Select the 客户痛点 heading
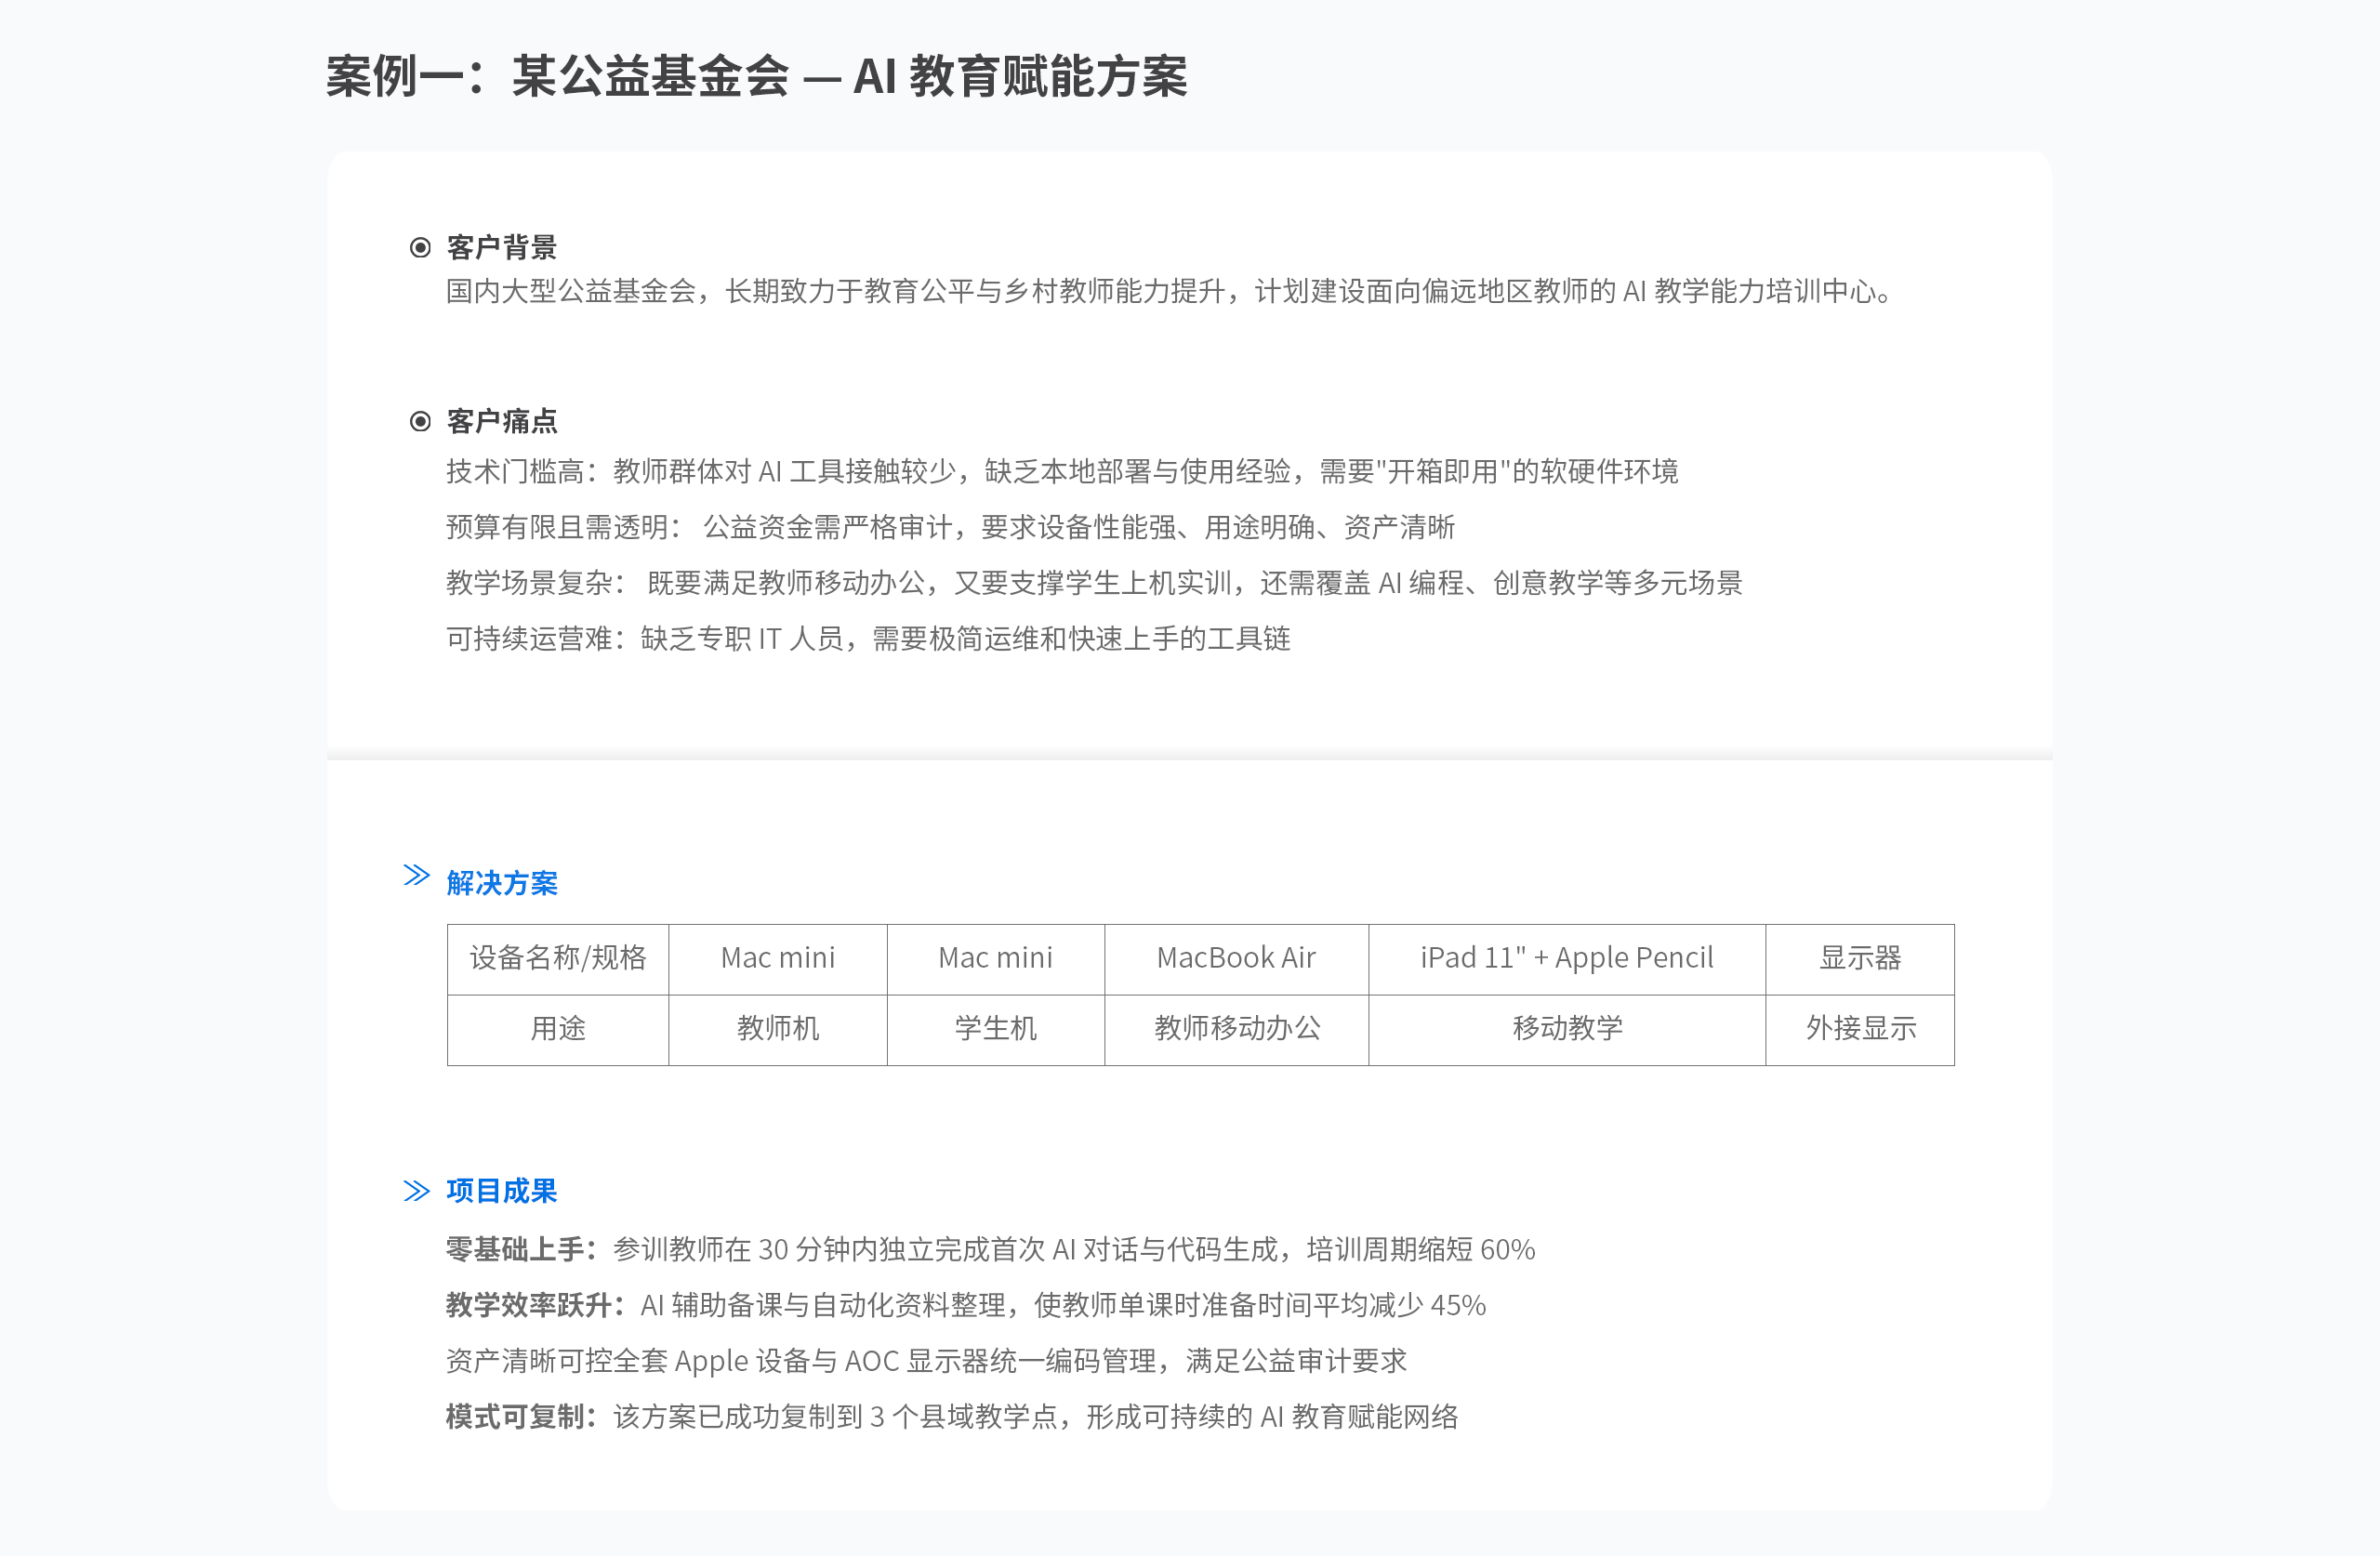Viewport: 2380px width, 1556px height. click(502, 421)
